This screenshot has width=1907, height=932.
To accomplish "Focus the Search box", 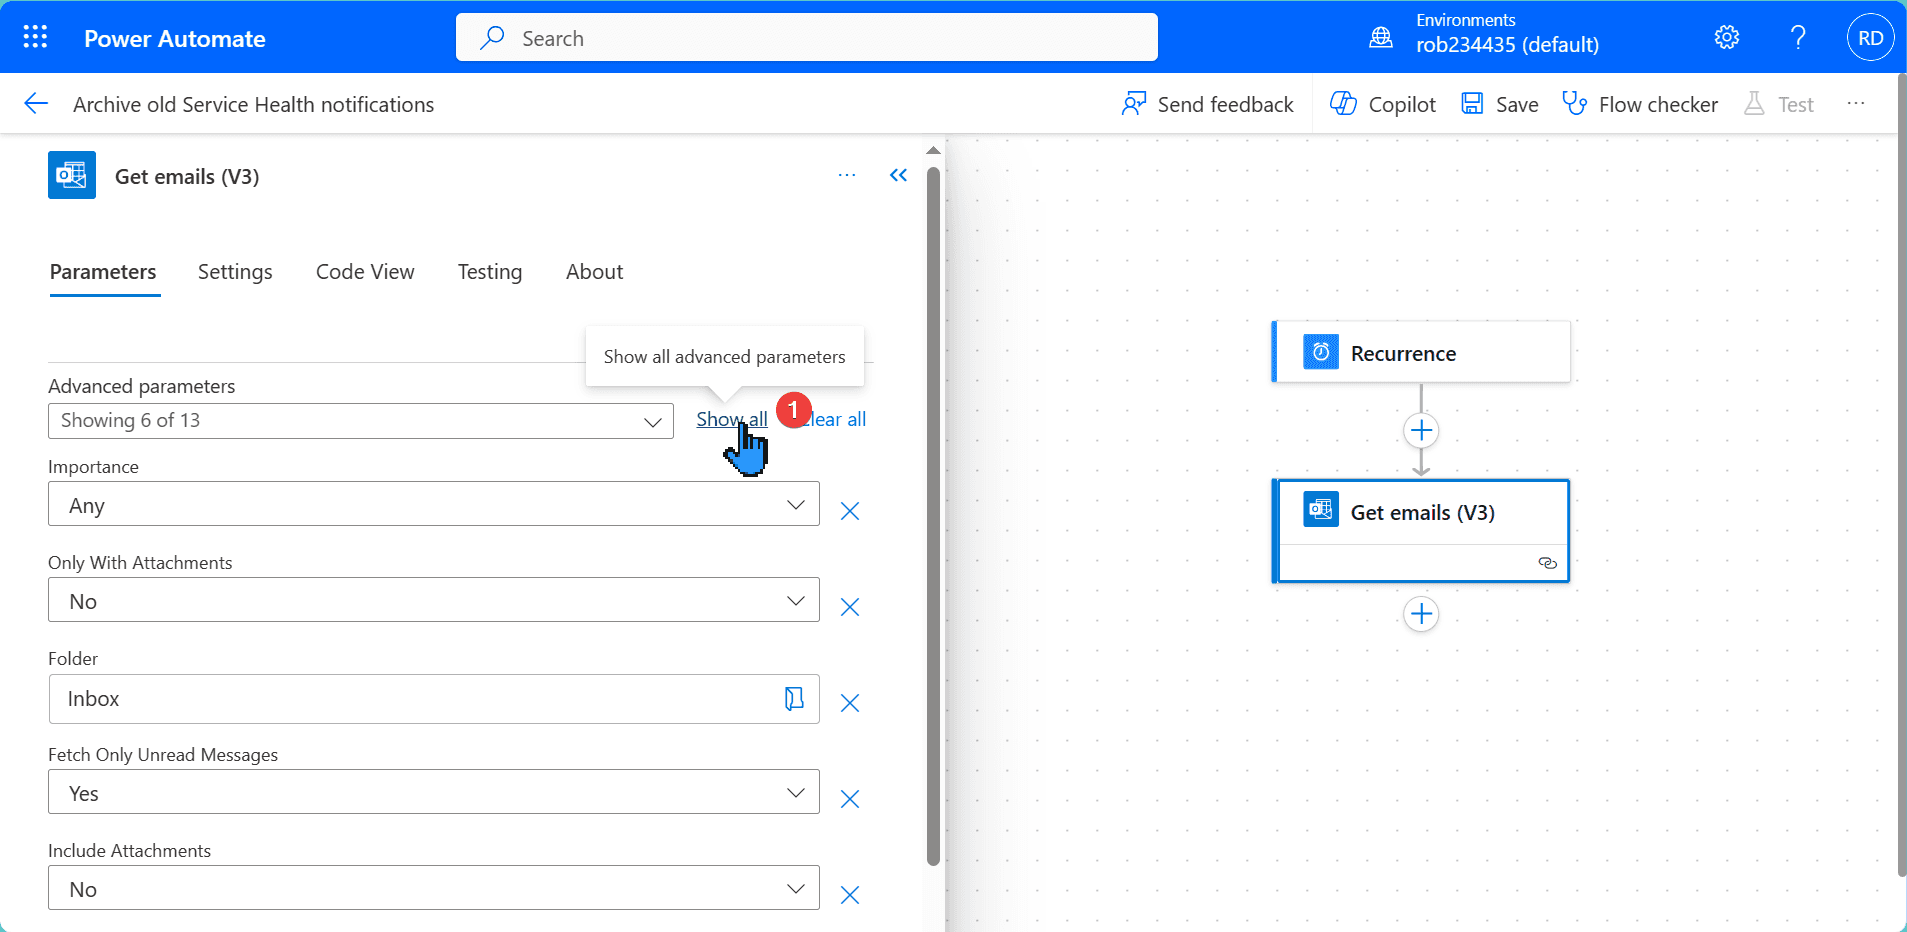I will click(x=807, y=38).
